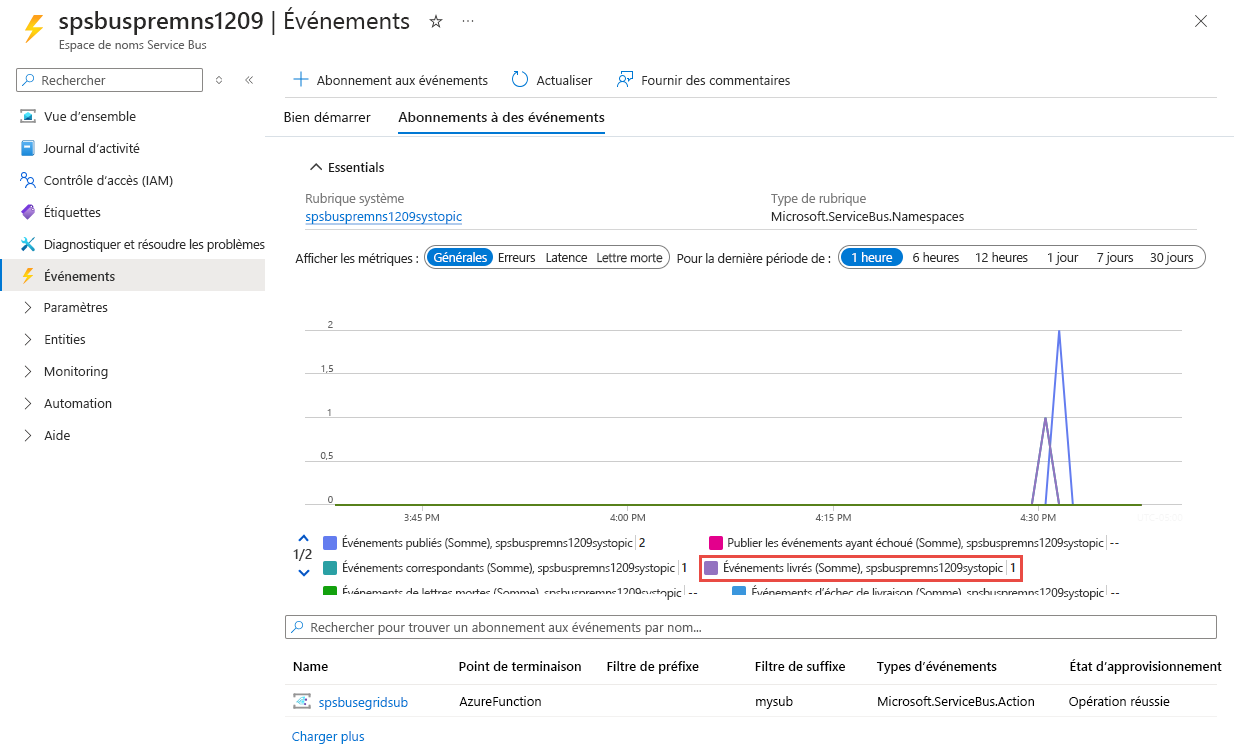The image size is (1234, 752).
Task: Click the event subscription name search box
Action: [x=751, y=627]
